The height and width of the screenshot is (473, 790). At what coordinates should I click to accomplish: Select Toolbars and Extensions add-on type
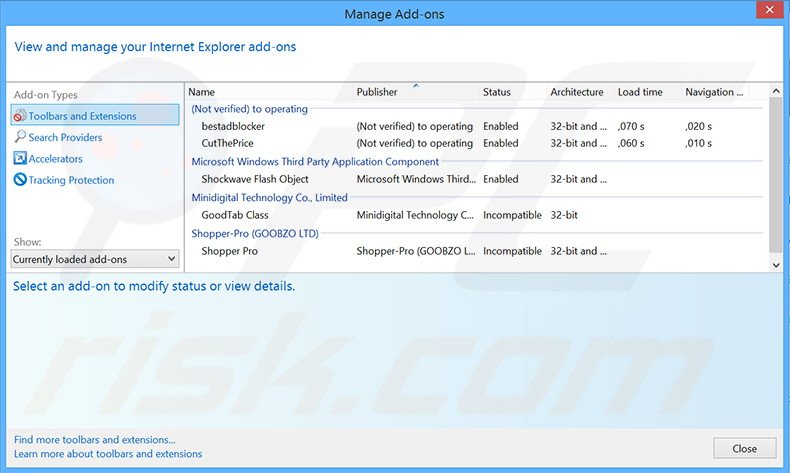(95, 115)
